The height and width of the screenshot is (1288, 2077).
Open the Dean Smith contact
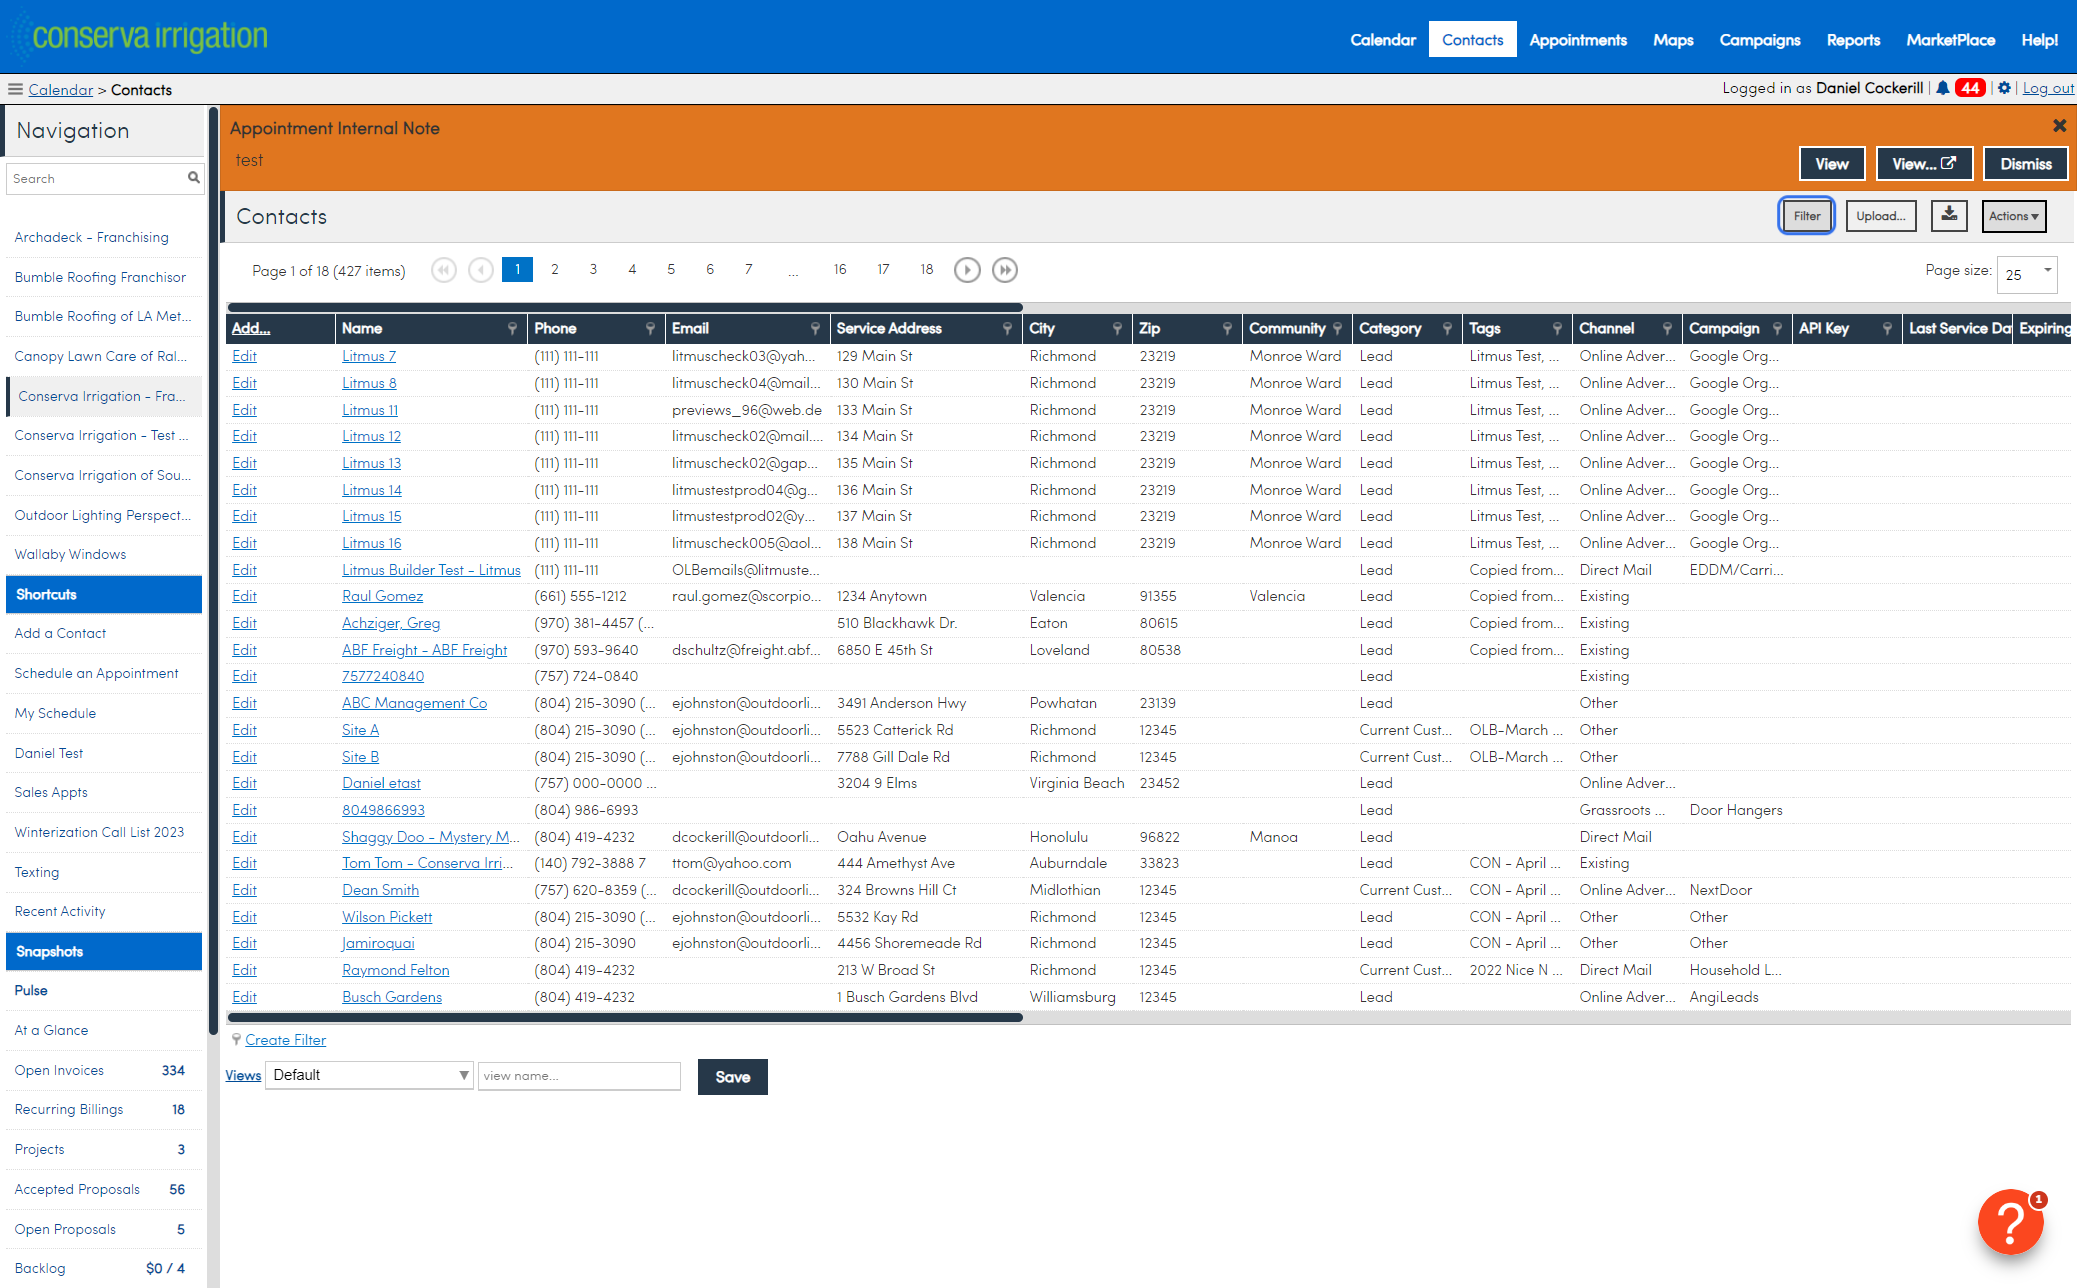(380, 890)
